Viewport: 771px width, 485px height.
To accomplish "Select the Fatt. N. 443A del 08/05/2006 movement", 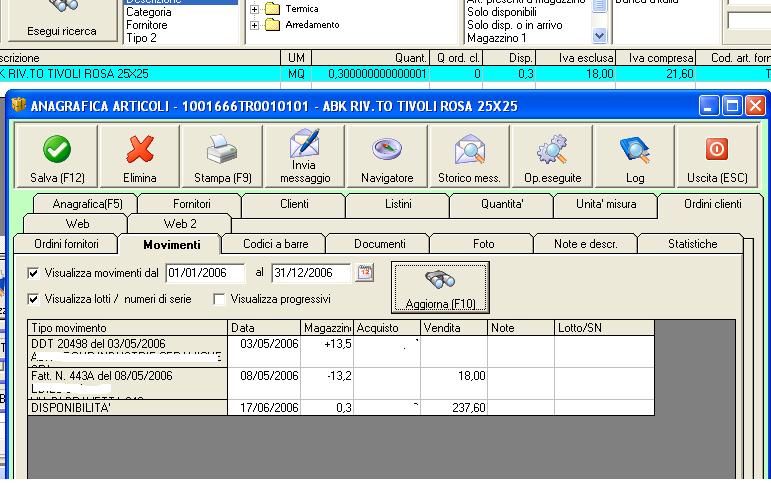I will point(127,383).
